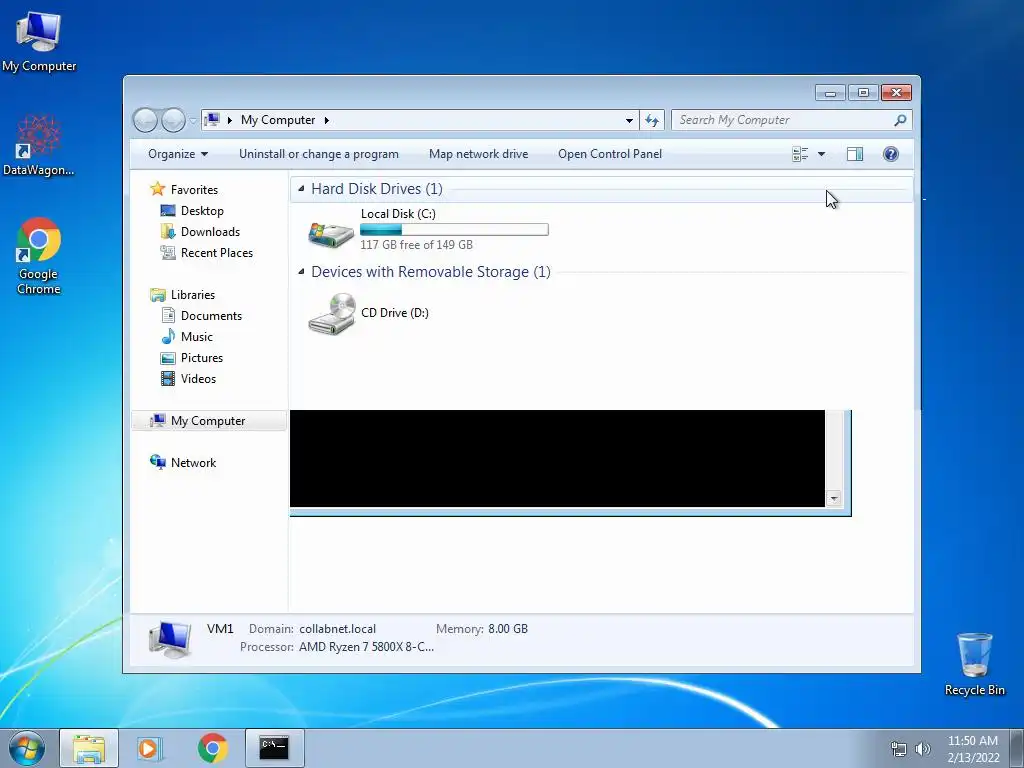Viewport: 1024px width, 768px height.
Task: Refresh the My Computer view
Action: 652,120
